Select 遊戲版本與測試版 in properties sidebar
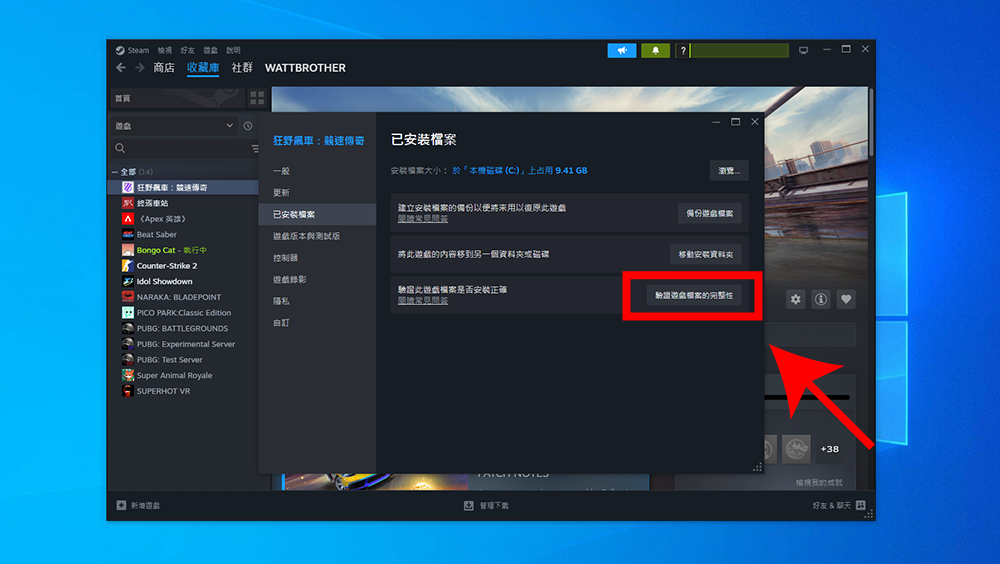 (307, 236)
